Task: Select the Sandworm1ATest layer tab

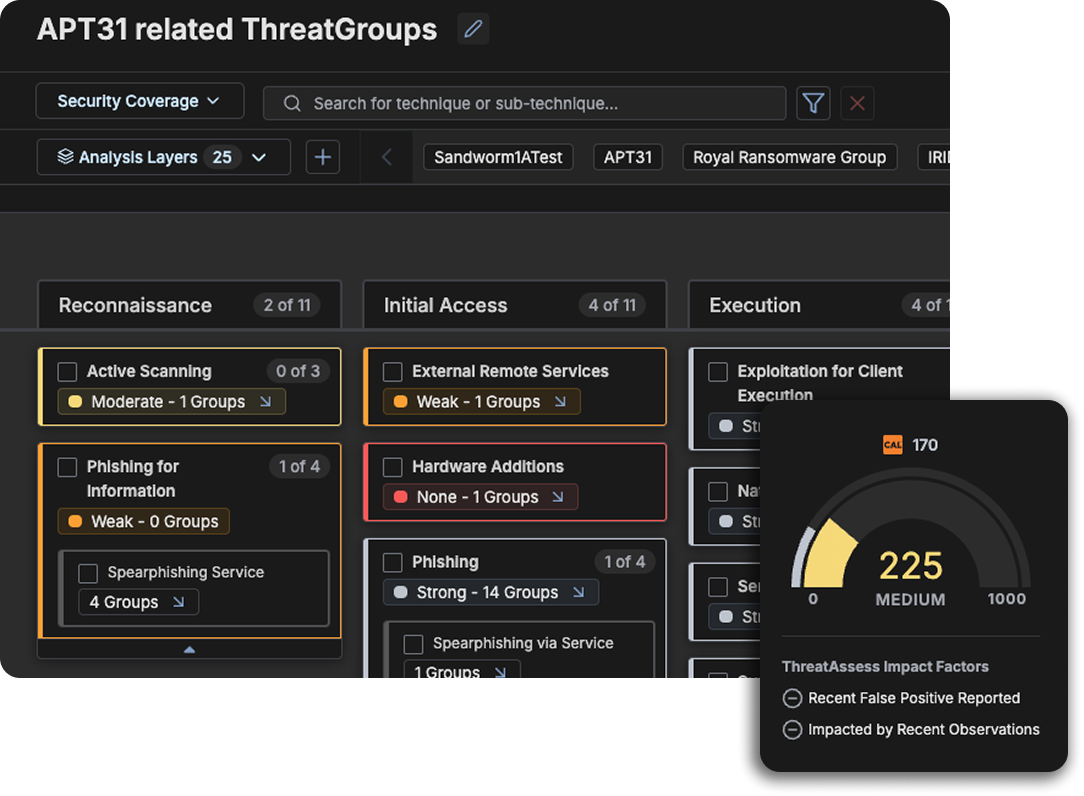Action: pyautogui.click(x=498, y=157)
